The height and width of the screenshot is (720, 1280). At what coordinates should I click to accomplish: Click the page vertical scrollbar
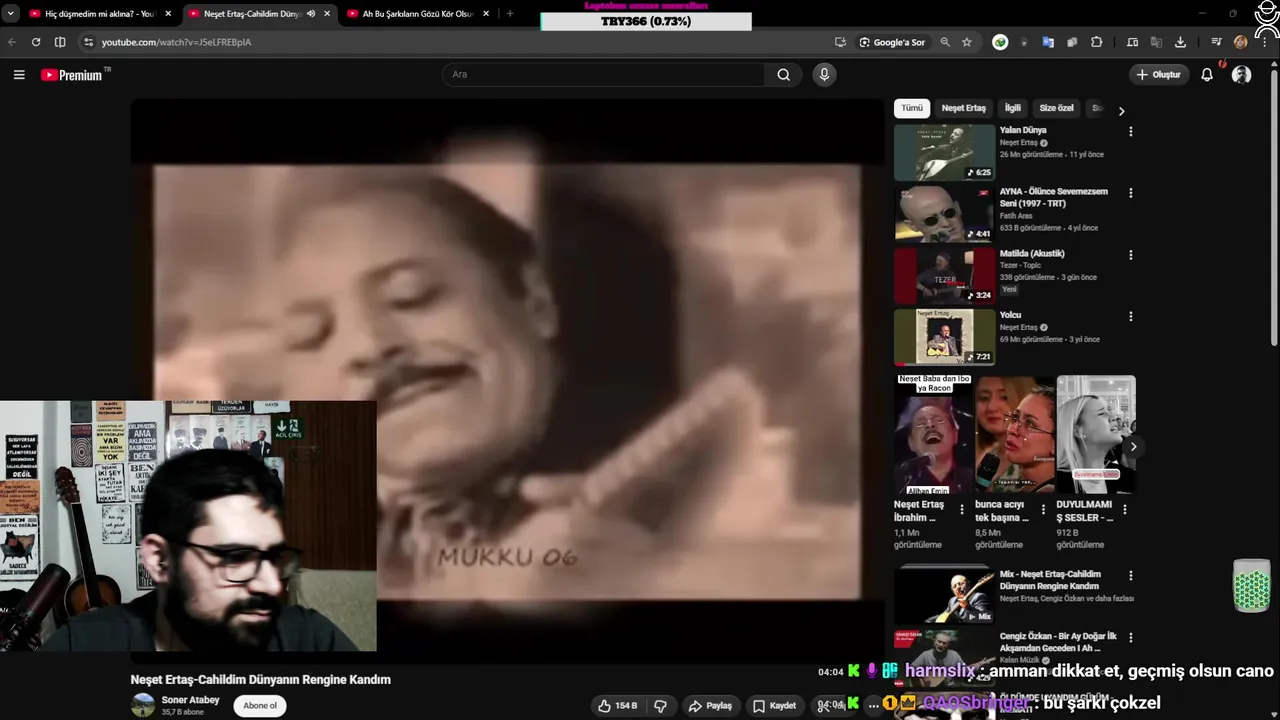click(1274, 210)
